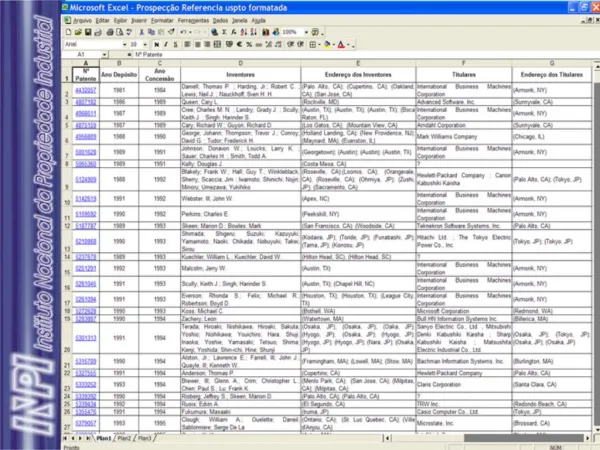This screenshot has height=450, width=600.
Task: Expand the undo history dropdown arrow
Action: pos(190,32)
